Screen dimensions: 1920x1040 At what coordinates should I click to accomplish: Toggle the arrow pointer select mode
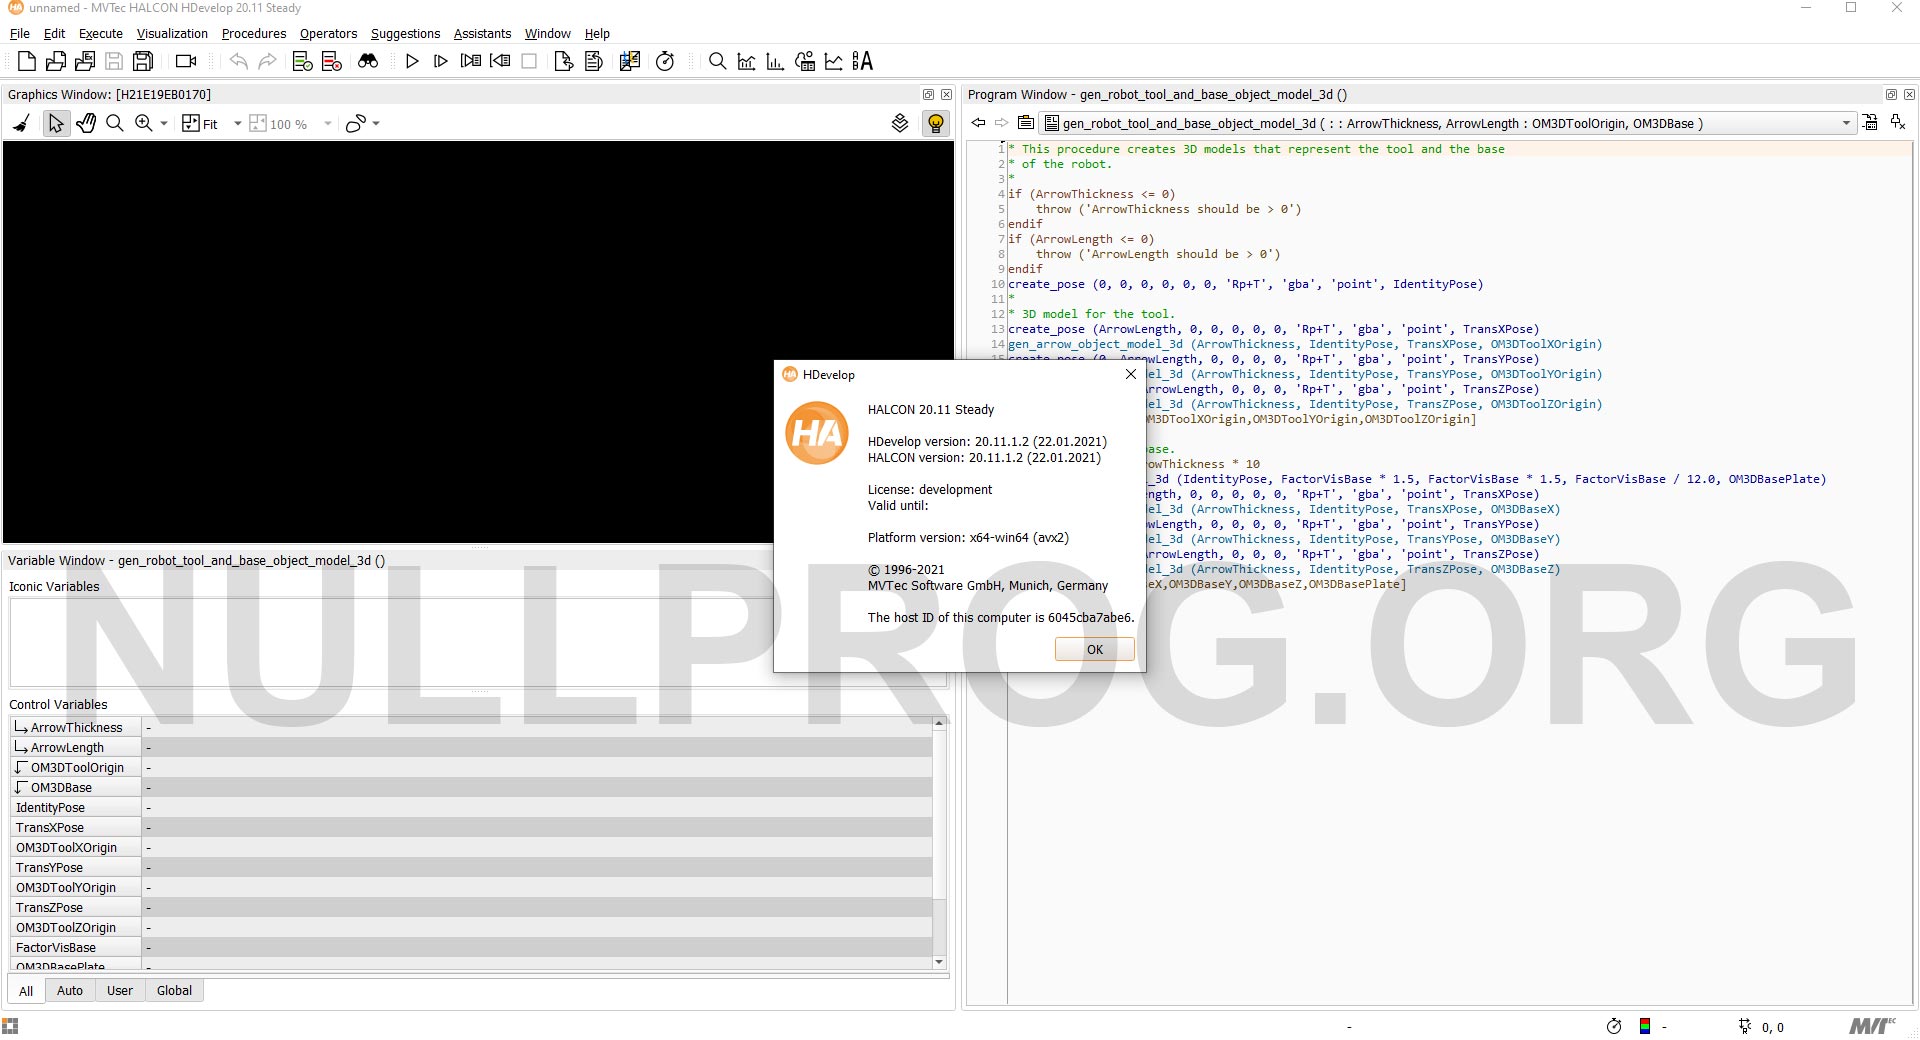(56, 124)
